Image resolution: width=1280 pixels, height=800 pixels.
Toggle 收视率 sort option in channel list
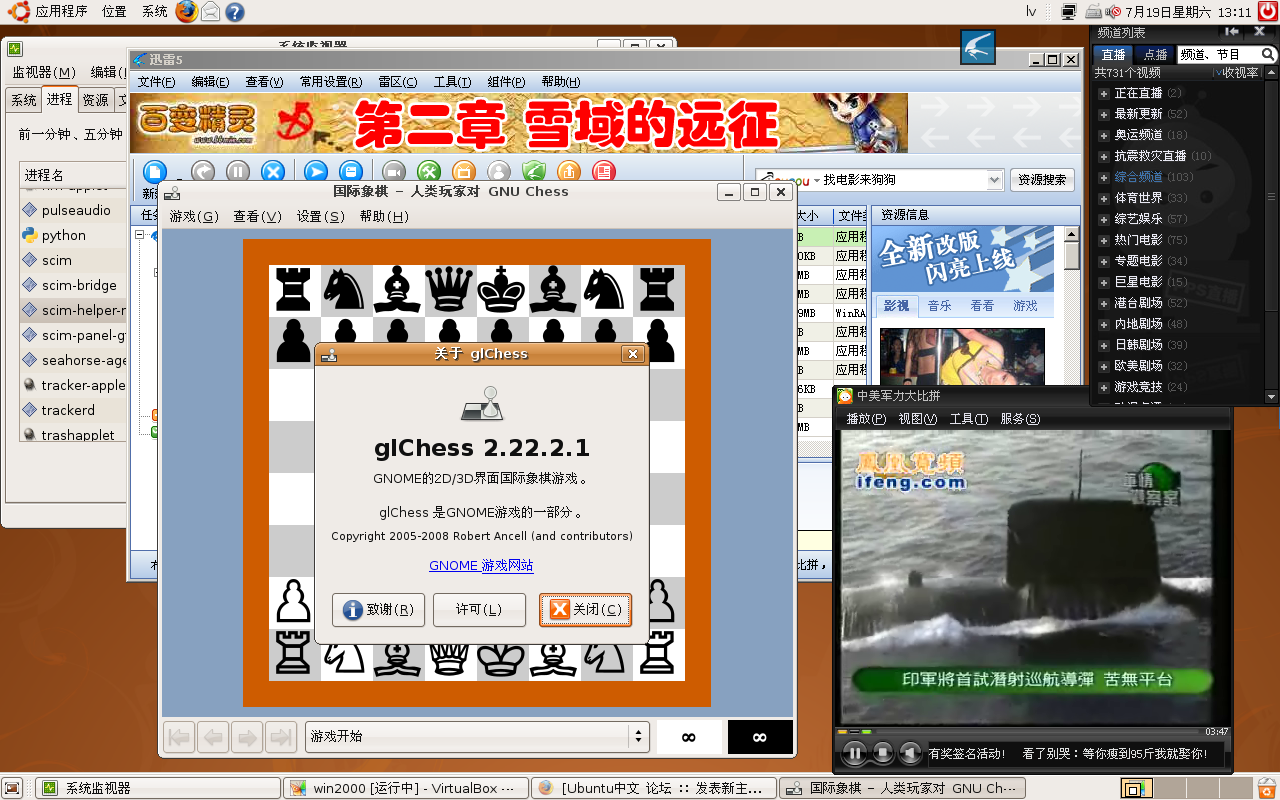(x=1235, y=73)
